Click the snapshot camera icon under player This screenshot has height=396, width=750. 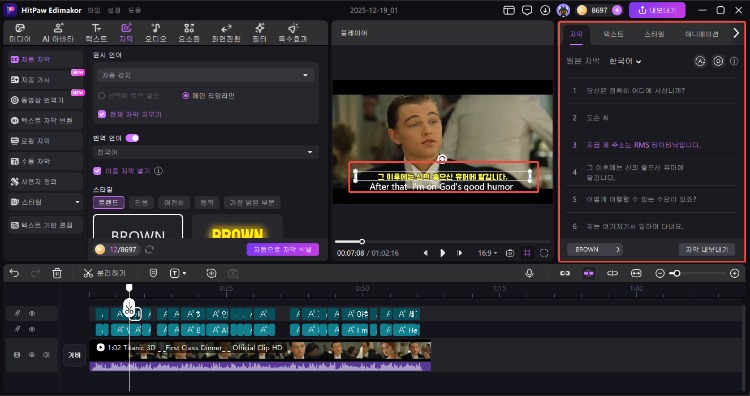point(510,253)
